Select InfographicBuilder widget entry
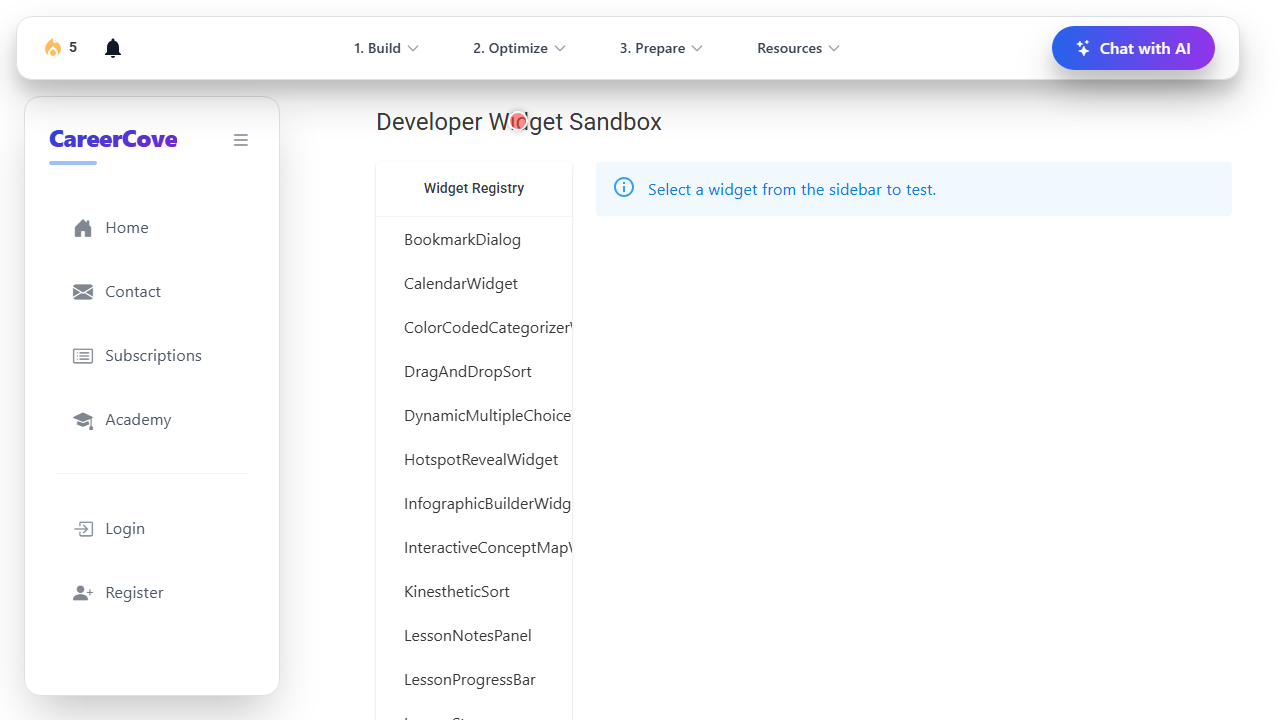Viewport: 1280px width, 720px height. [x=474, y=504]
